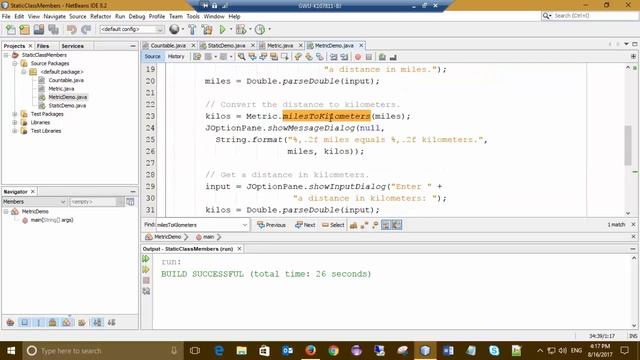Open the Debug menu

pos(137,16)
